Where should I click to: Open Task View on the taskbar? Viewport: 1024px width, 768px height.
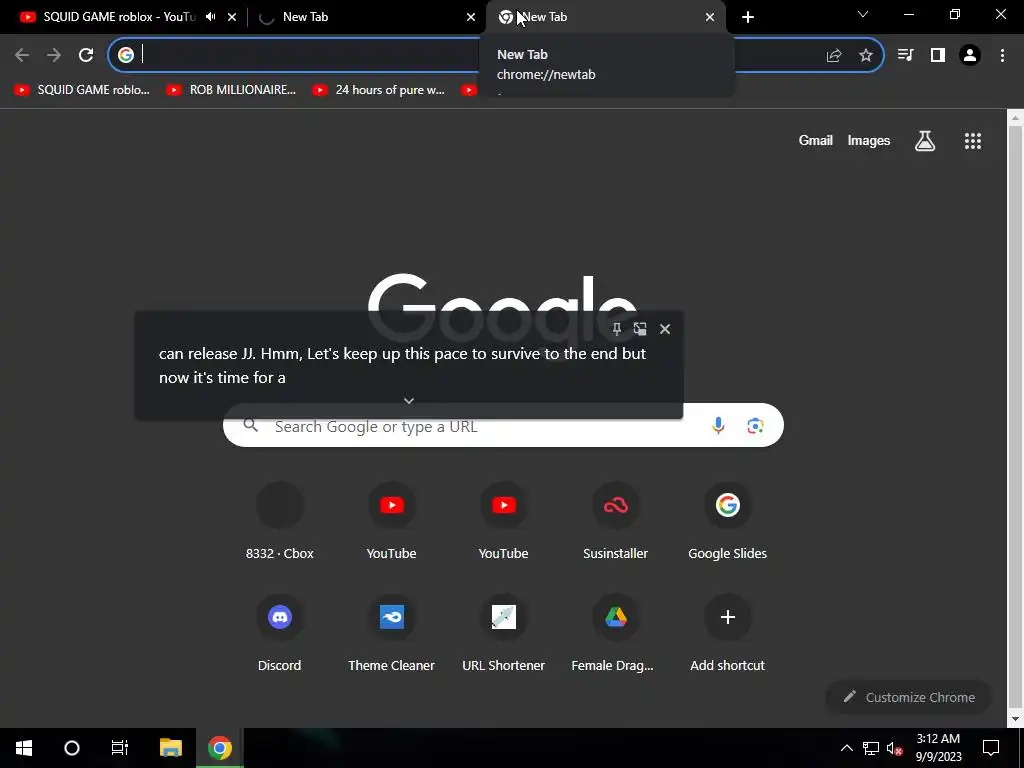coord(120,748)
